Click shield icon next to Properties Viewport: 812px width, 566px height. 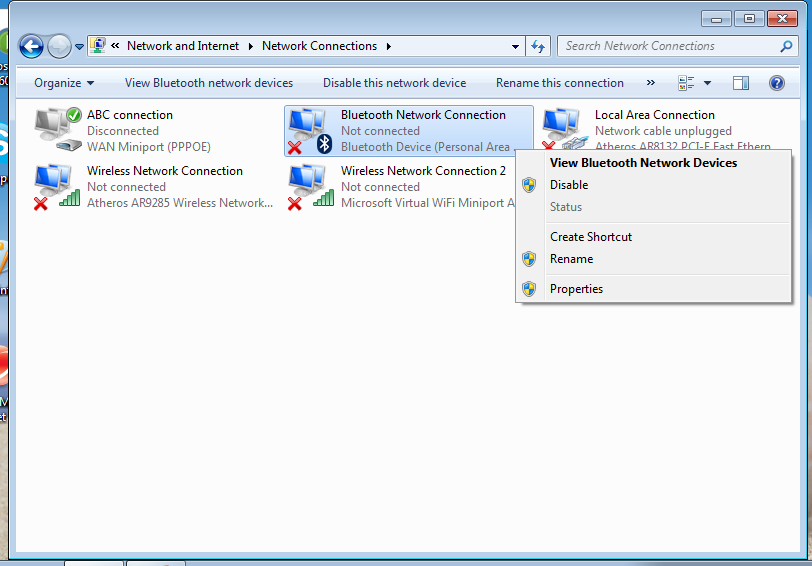coord(529,289)
